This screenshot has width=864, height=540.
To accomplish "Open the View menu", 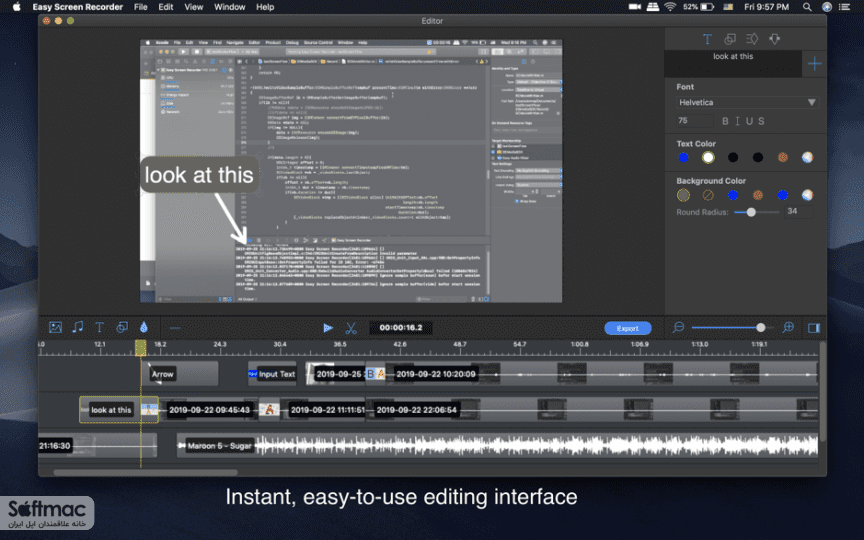I will click(x=193, y=7).
